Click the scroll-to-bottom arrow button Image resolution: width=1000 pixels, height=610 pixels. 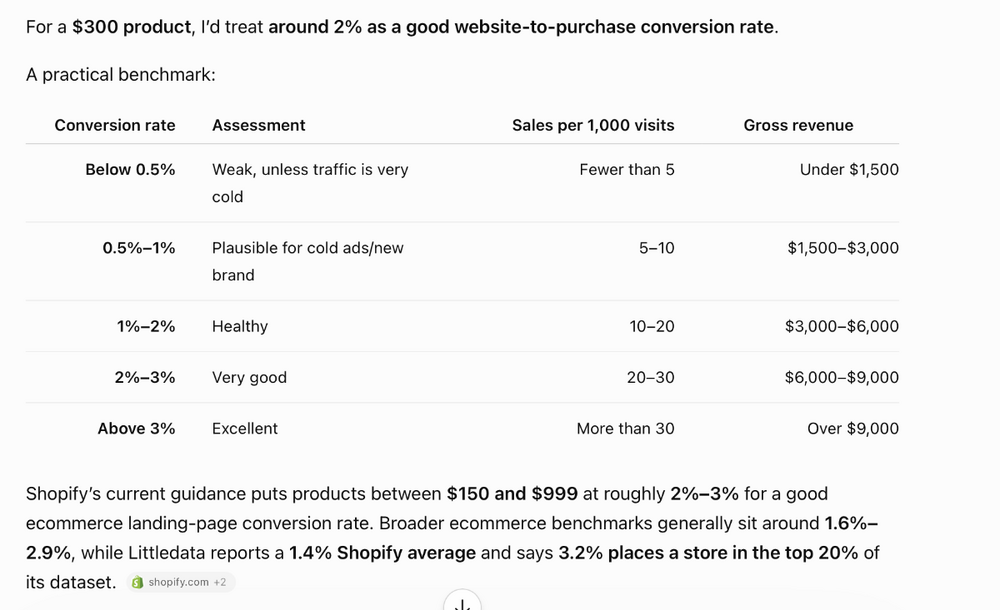pos(462,603)
